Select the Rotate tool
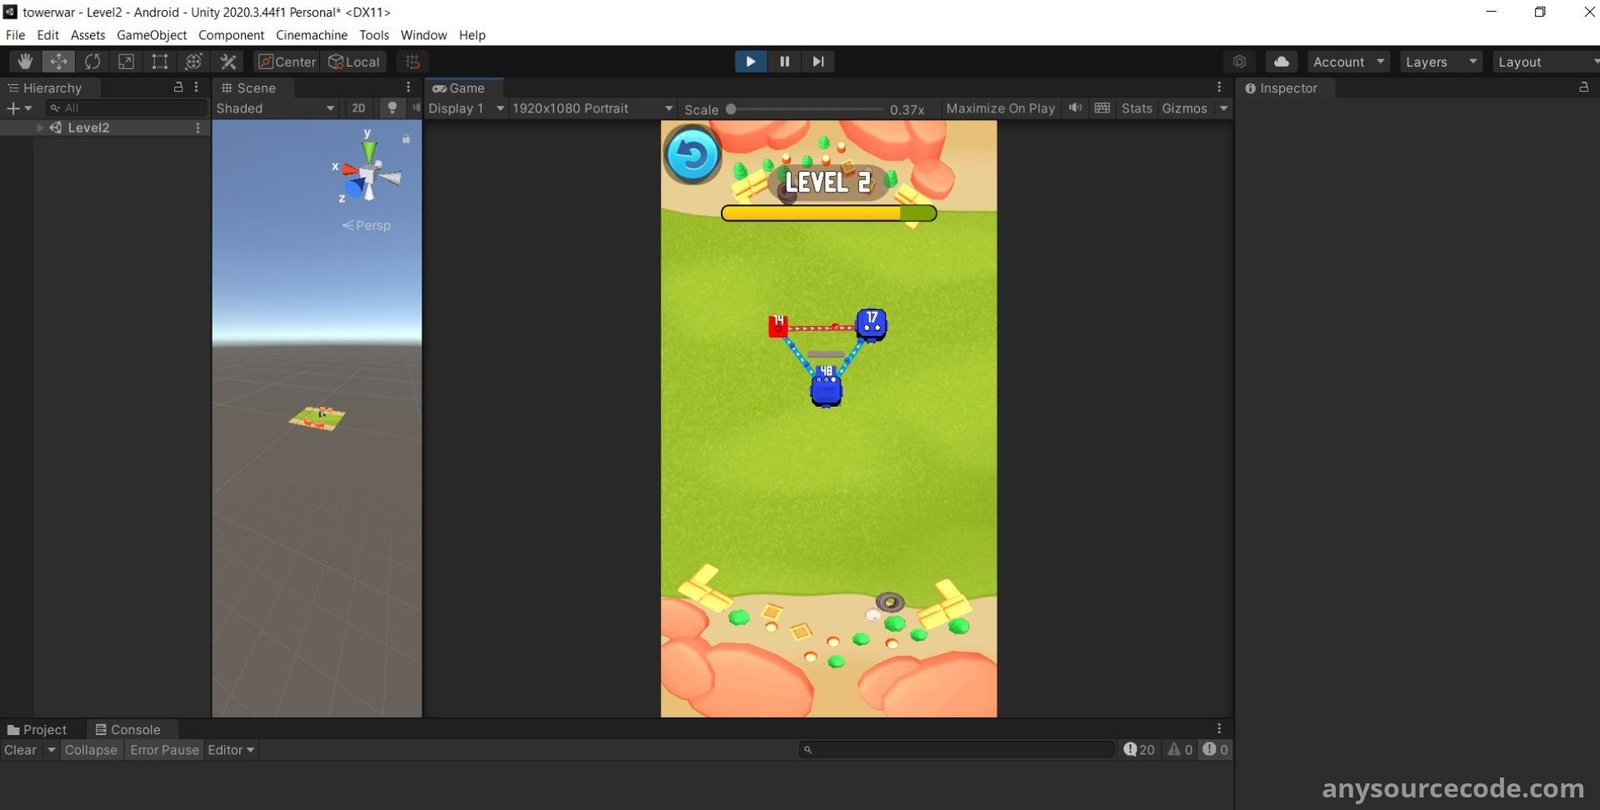Image resolution: width=1600 pixels, height=810 pixels. tap(92, 62)
